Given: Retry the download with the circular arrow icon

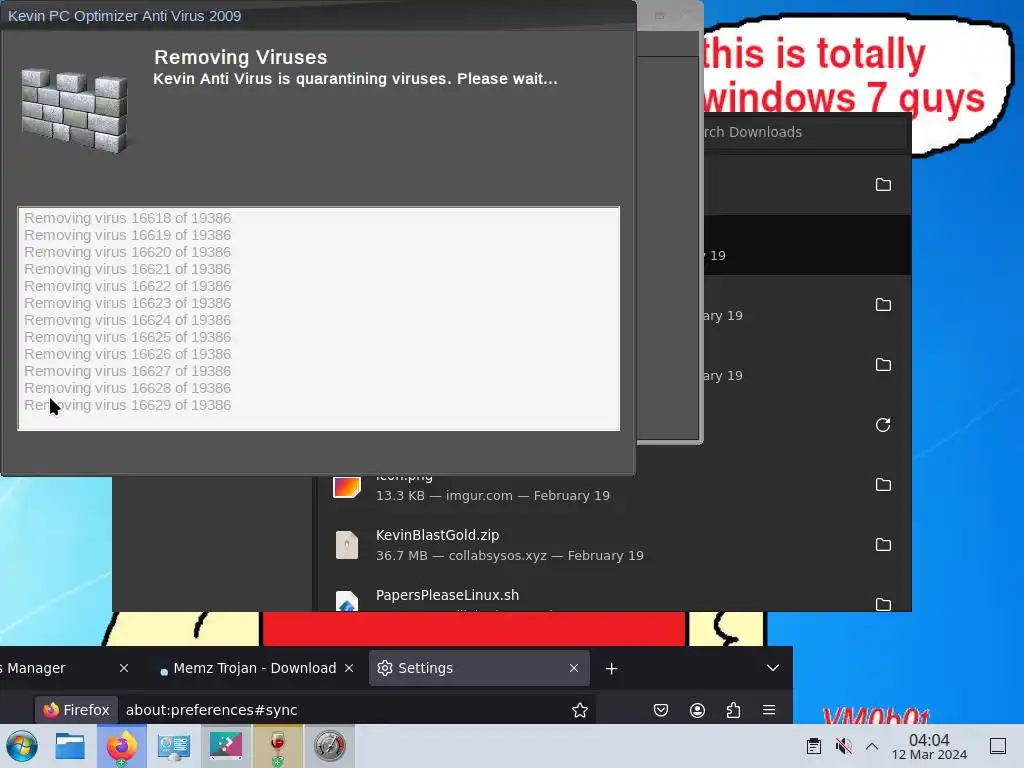Looking at the screenshot, I should [883, 425].
